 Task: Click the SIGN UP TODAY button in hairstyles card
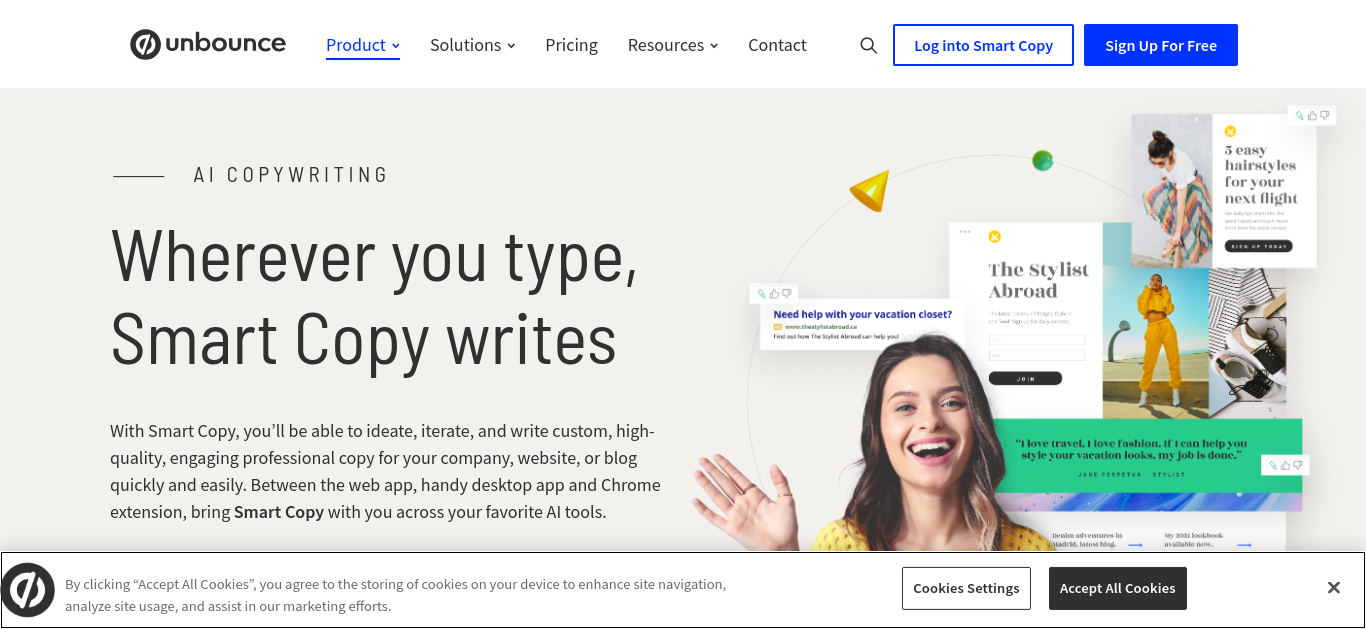(x=1258, y=246)
